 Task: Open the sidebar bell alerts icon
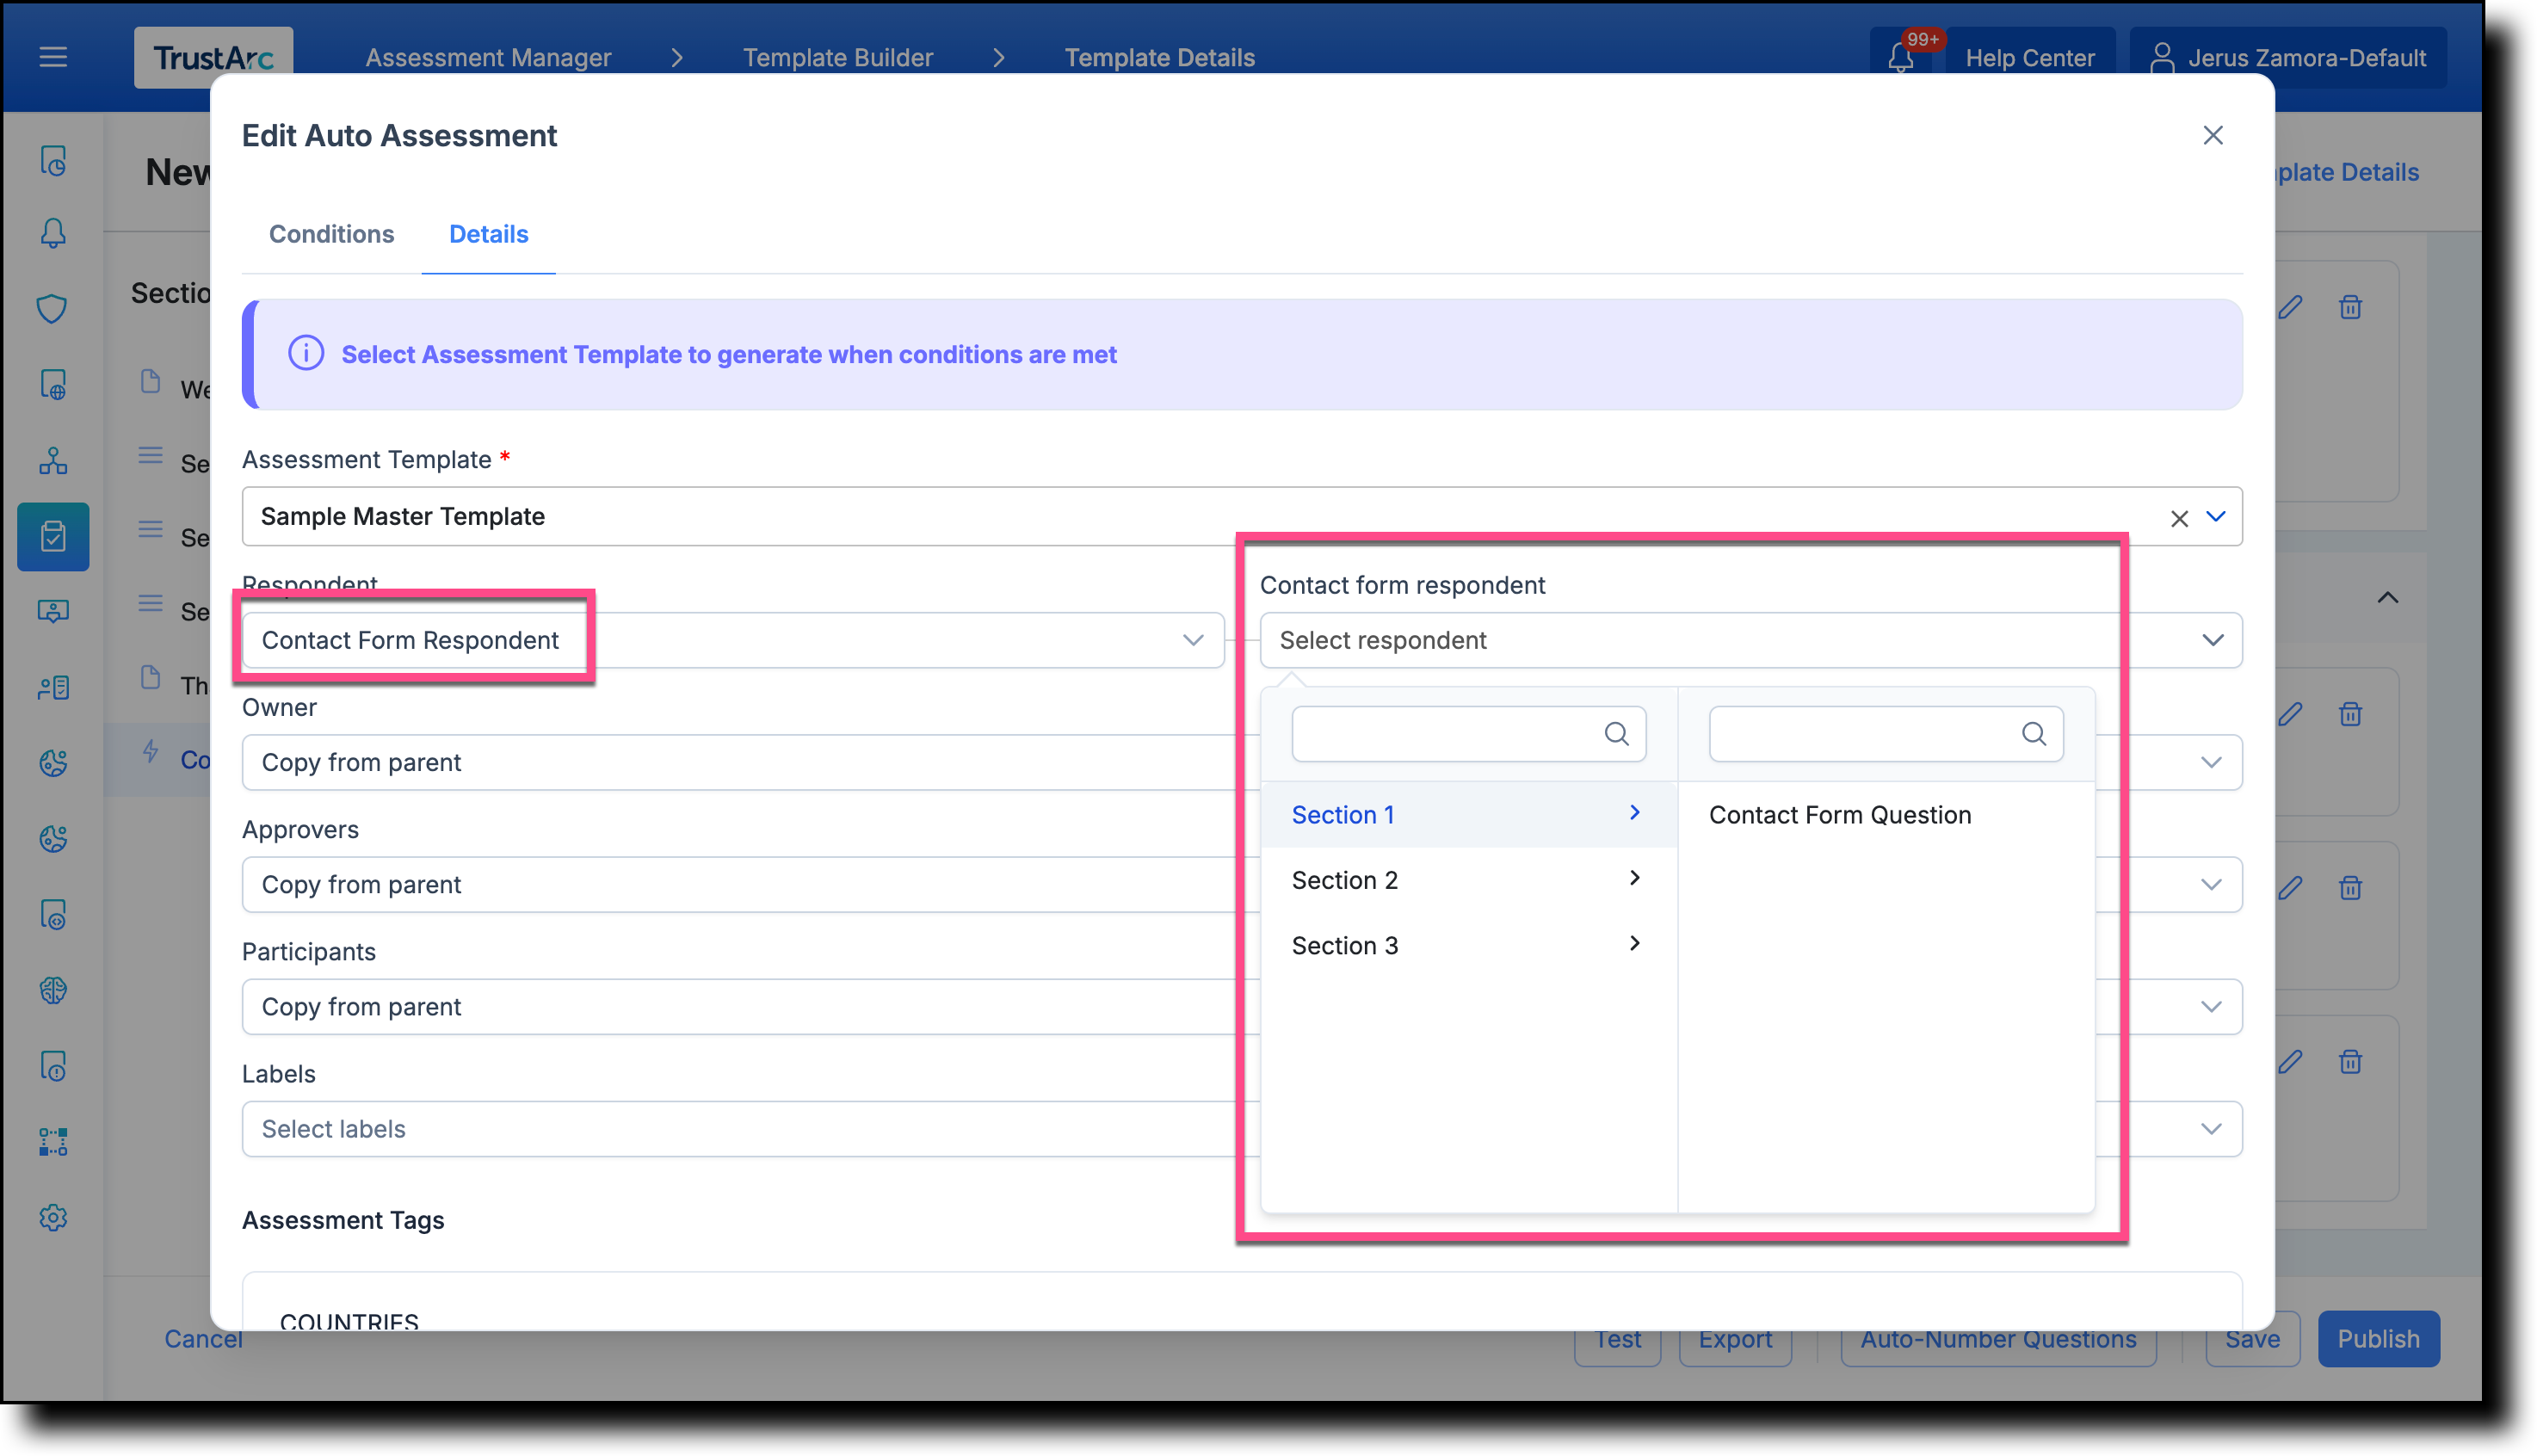click(53, 233)
